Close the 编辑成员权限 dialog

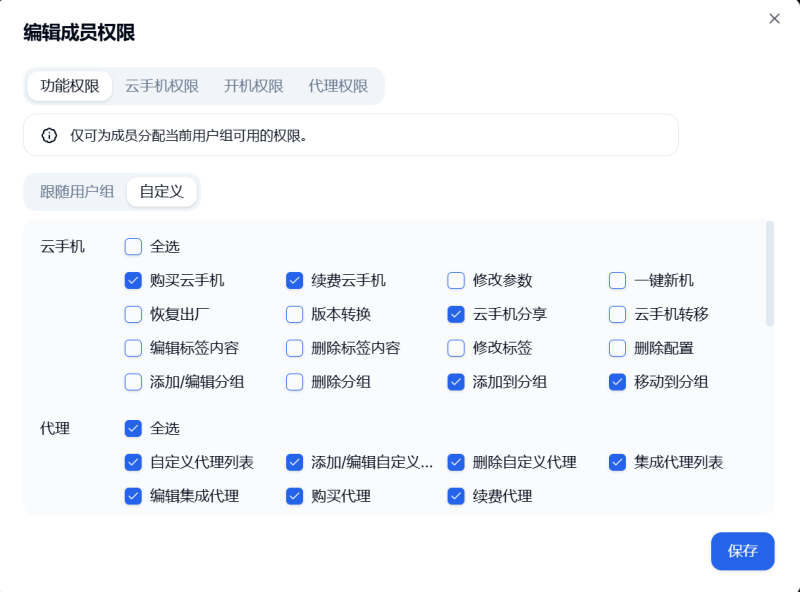click(774, 18)
